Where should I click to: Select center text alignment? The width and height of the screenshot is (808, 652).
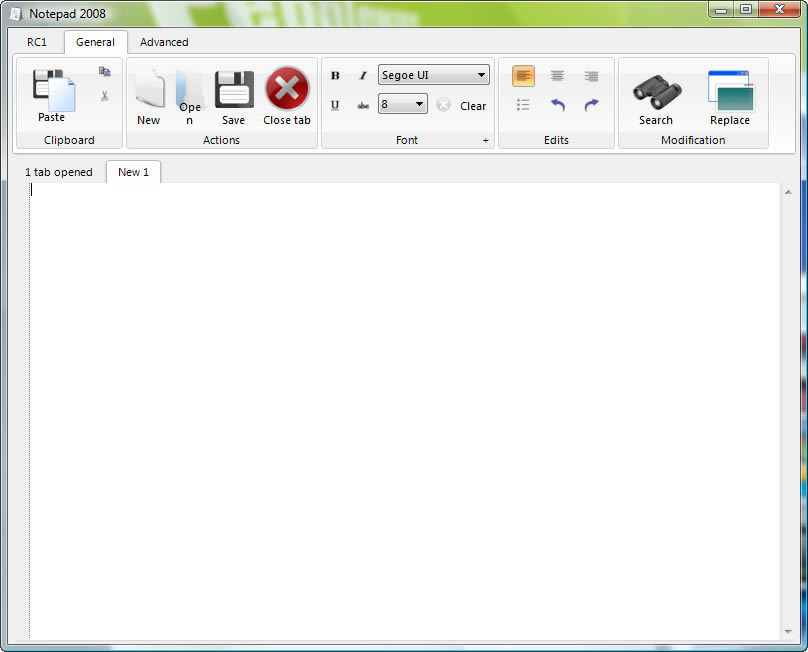557,76
